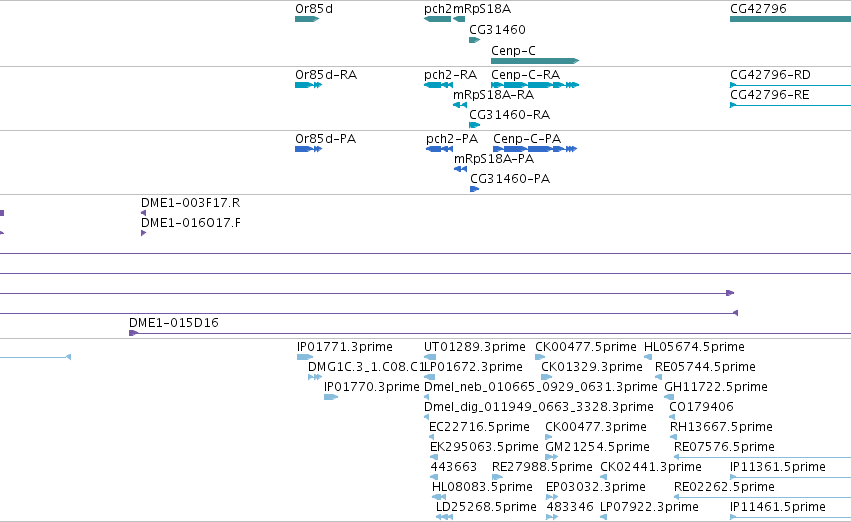Open the Or85d-PA protein feature
The image size is (851, 522).
pos(308,149)
